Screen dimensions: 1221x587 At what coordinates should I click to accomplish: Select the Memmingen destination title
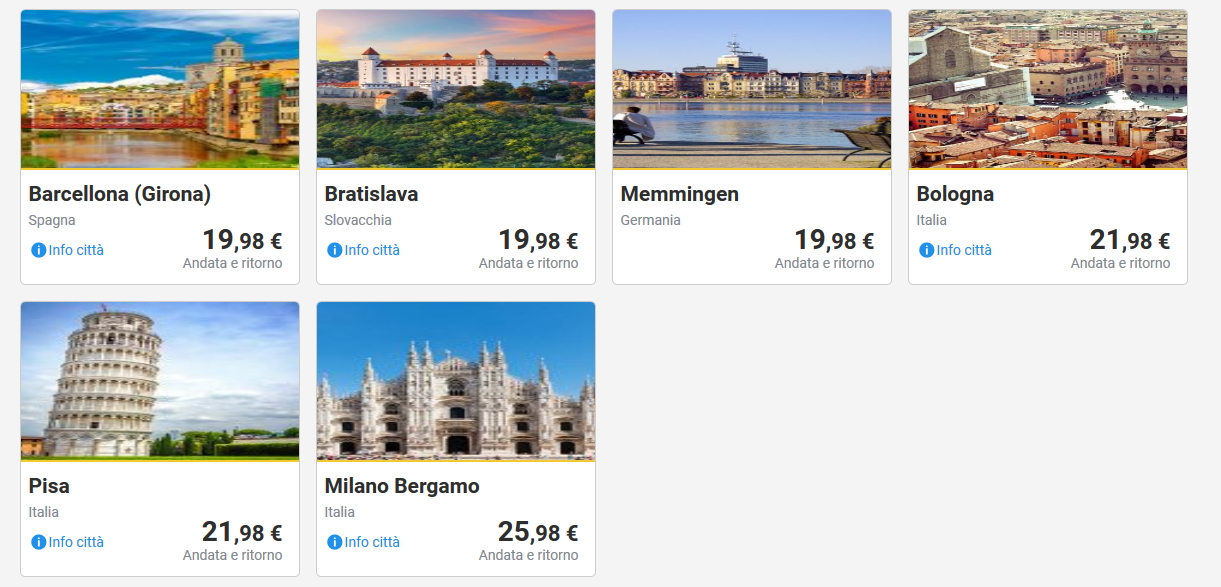point(680,194)
